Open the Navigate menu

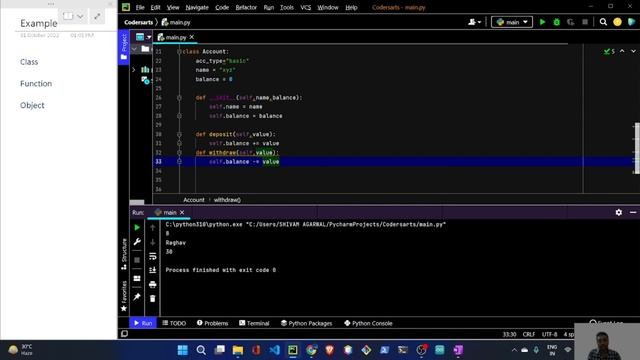point(197,7)
